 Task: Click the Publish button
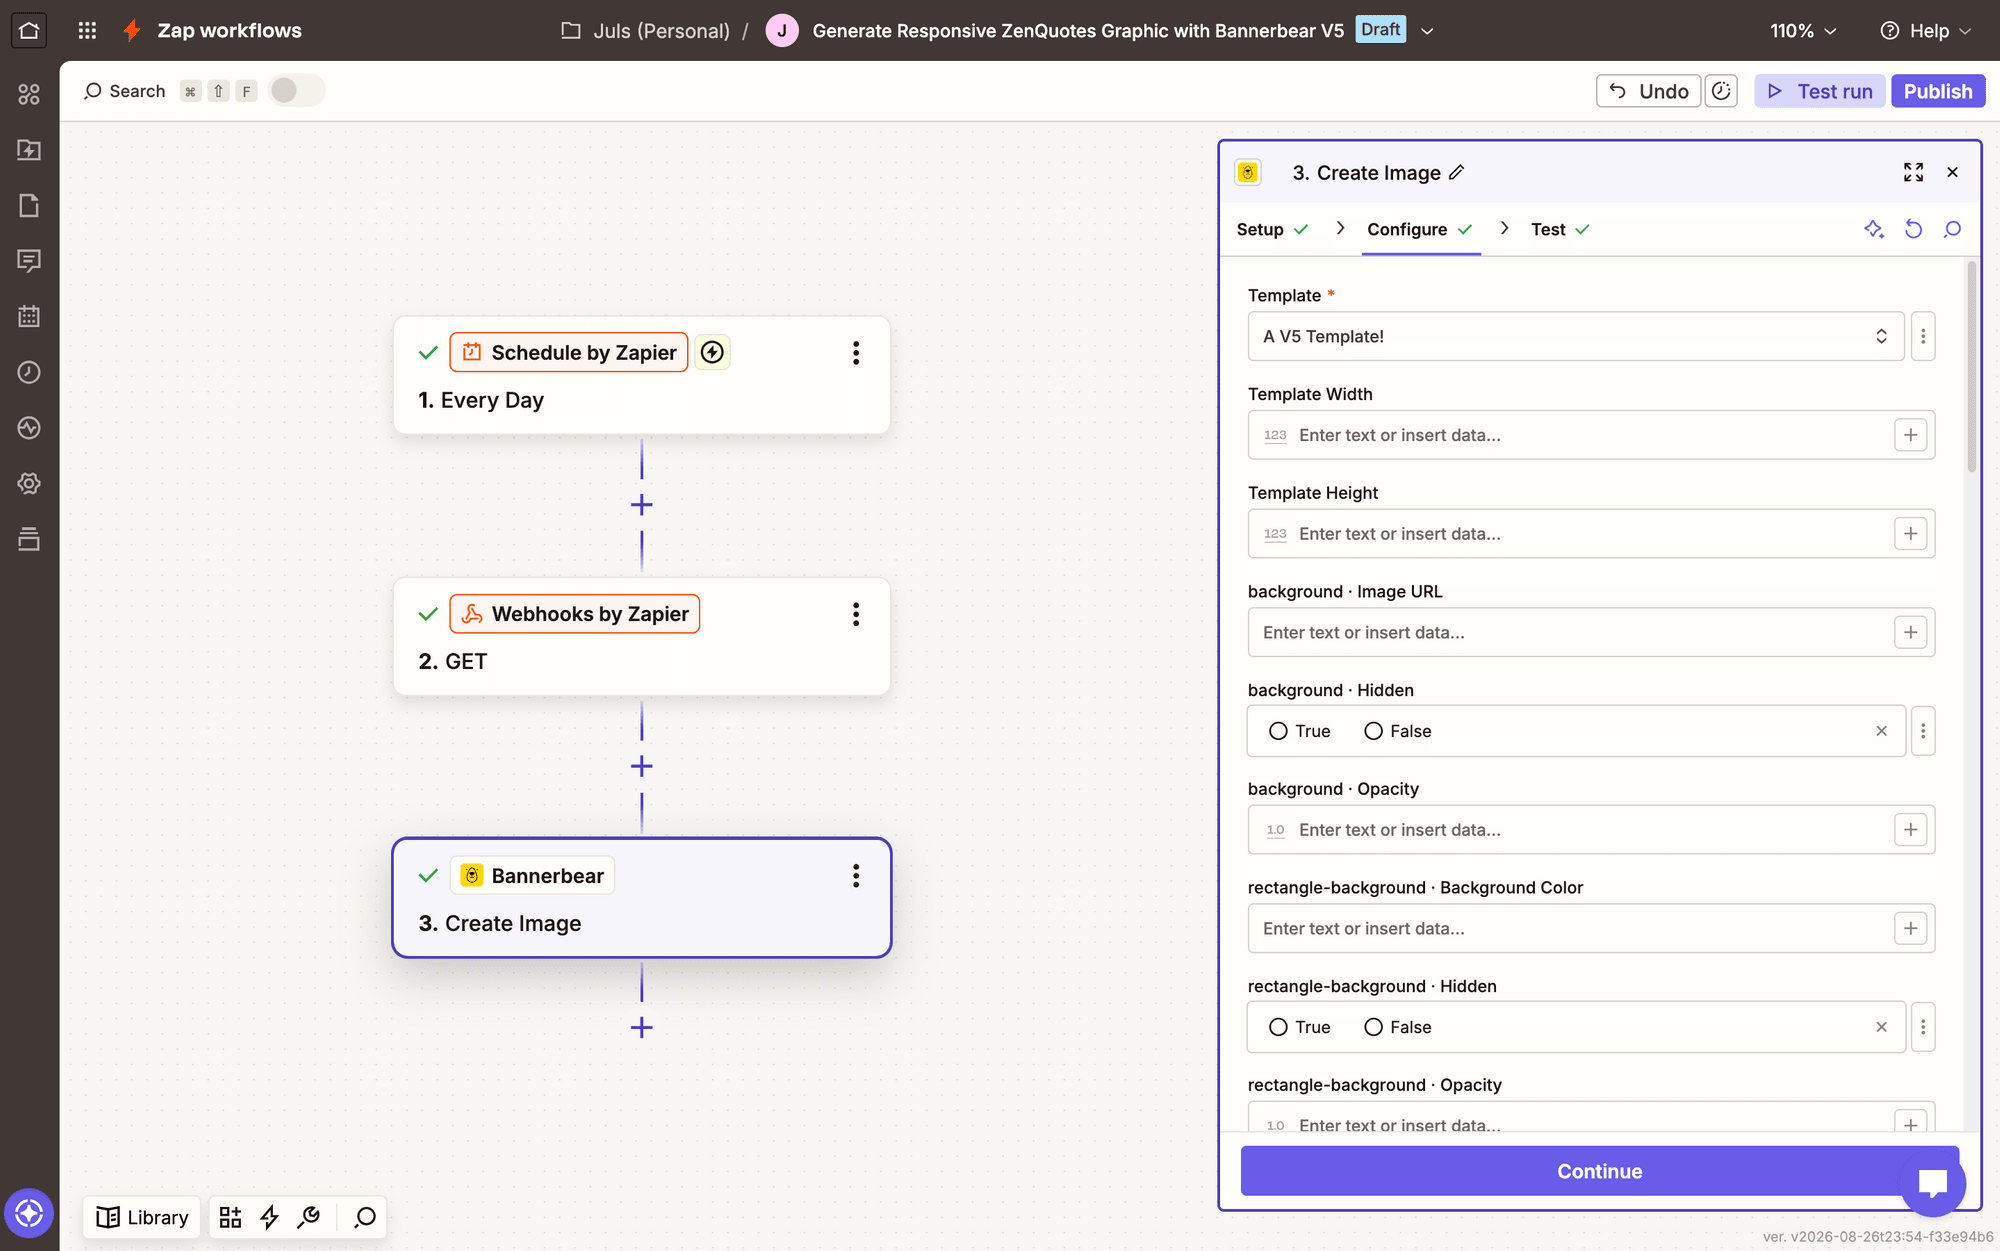1937,91
